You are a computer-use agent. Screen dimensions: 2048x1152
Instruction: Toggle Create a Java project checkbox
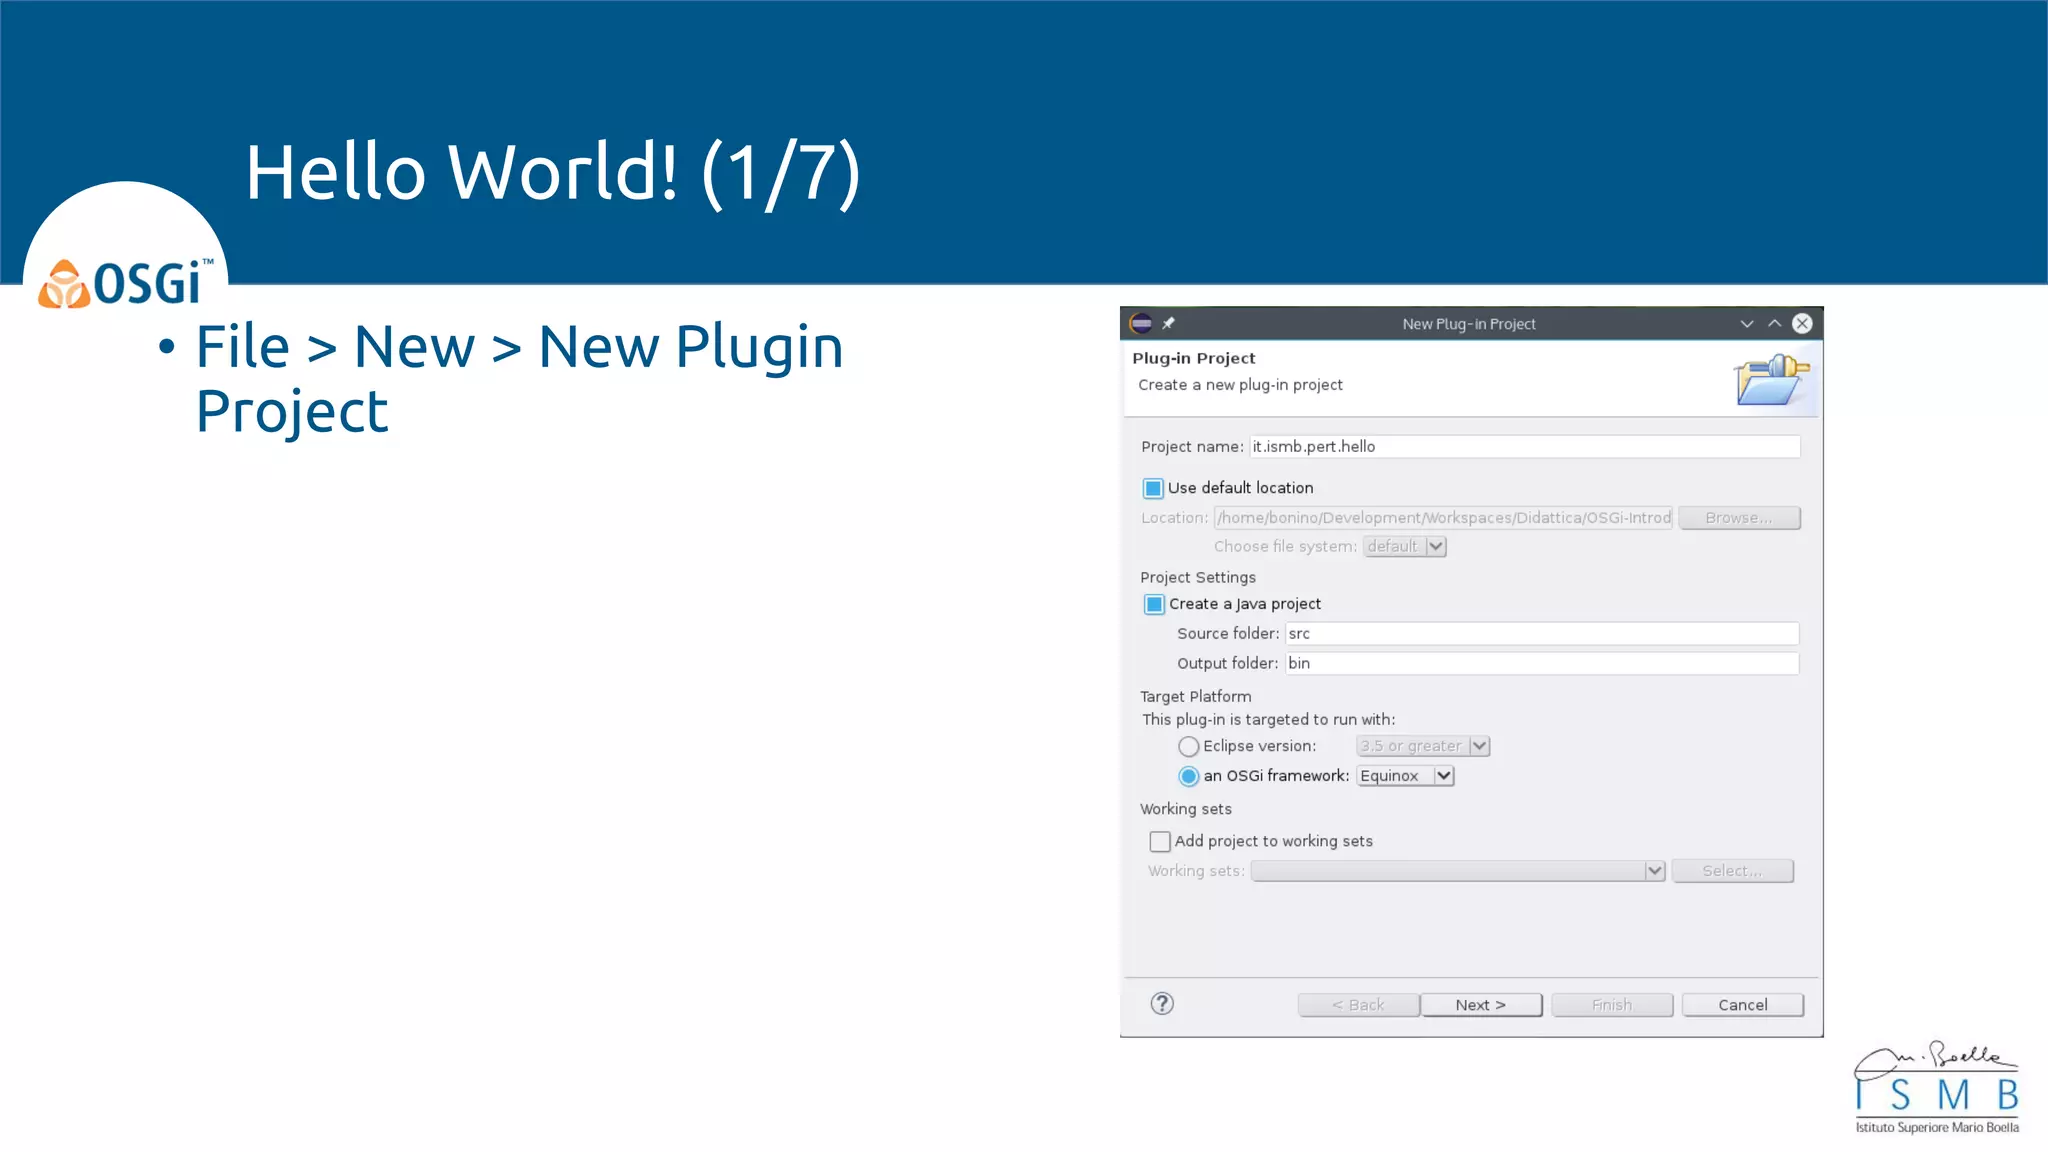point(1154,604)
